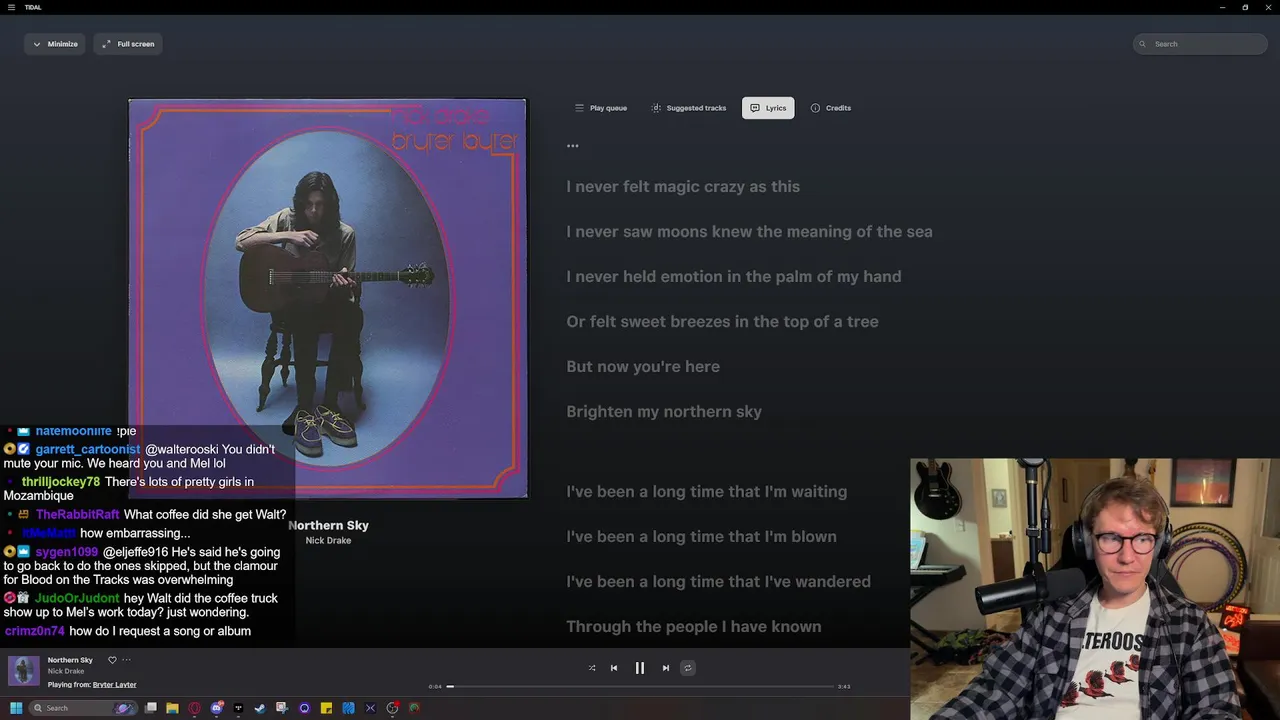Image resolution: width=1280 pixels, height=720 pixels.
Task: Open the Credits tab
Action: pyautogui.click(x=831, y=108)
